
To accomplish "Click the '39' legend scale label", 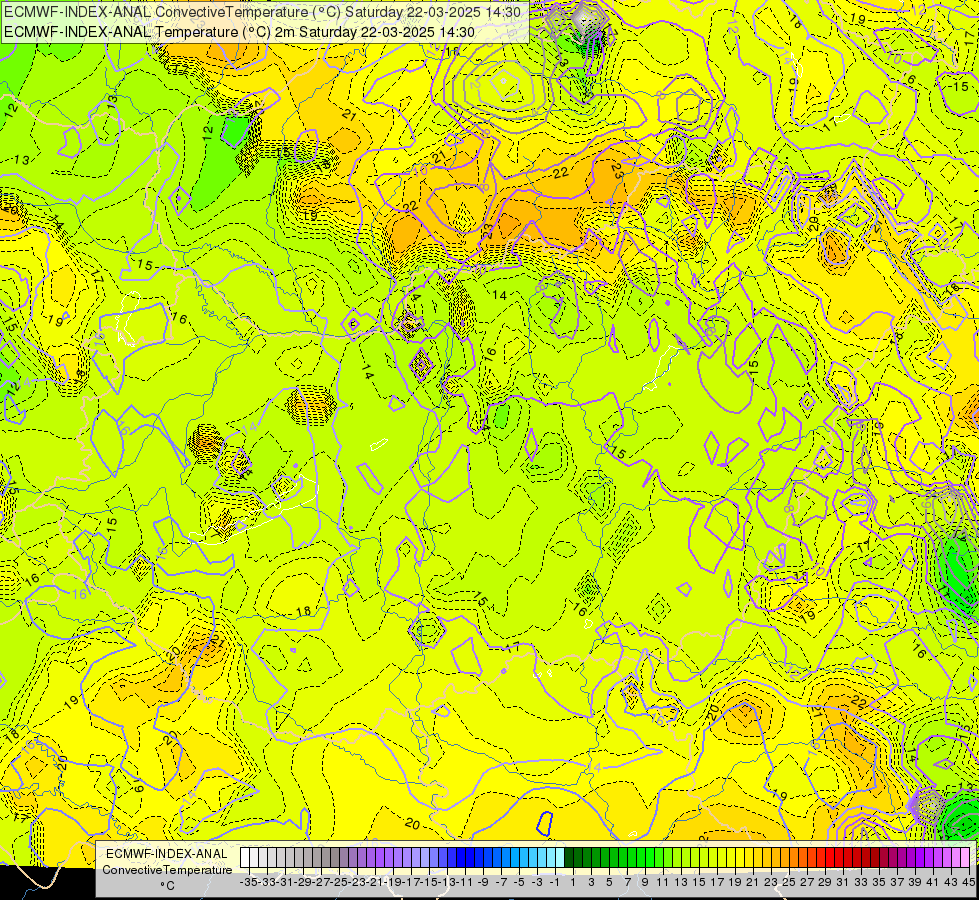I will click(915, 882).
